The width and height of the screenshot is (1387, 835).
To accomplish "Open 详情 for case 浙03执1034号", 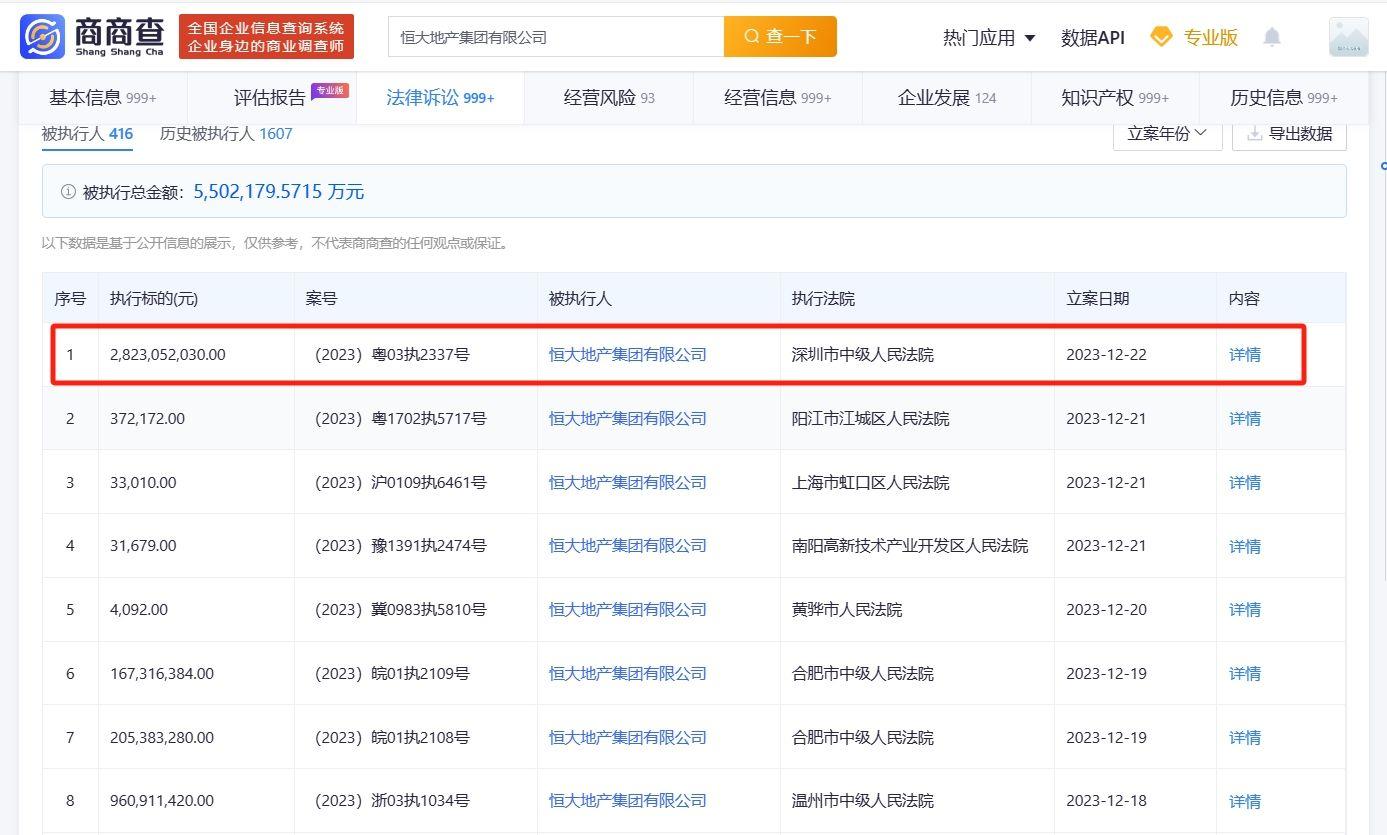I will (1245, 801).
